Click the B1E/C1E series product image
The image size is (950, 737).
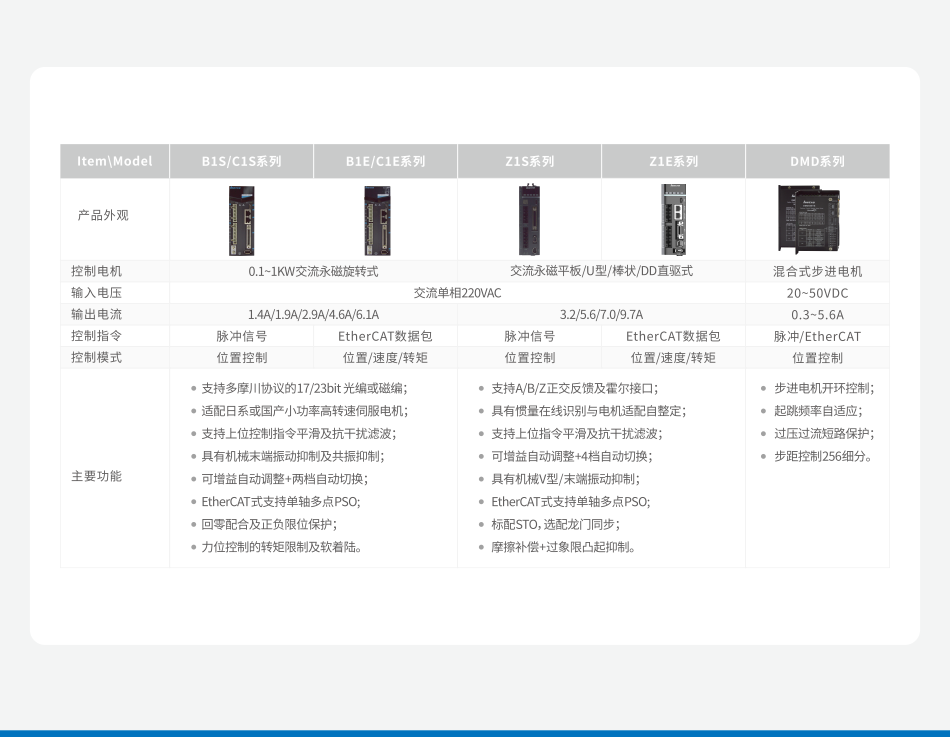pyautogui.click(x=377, y=221)
